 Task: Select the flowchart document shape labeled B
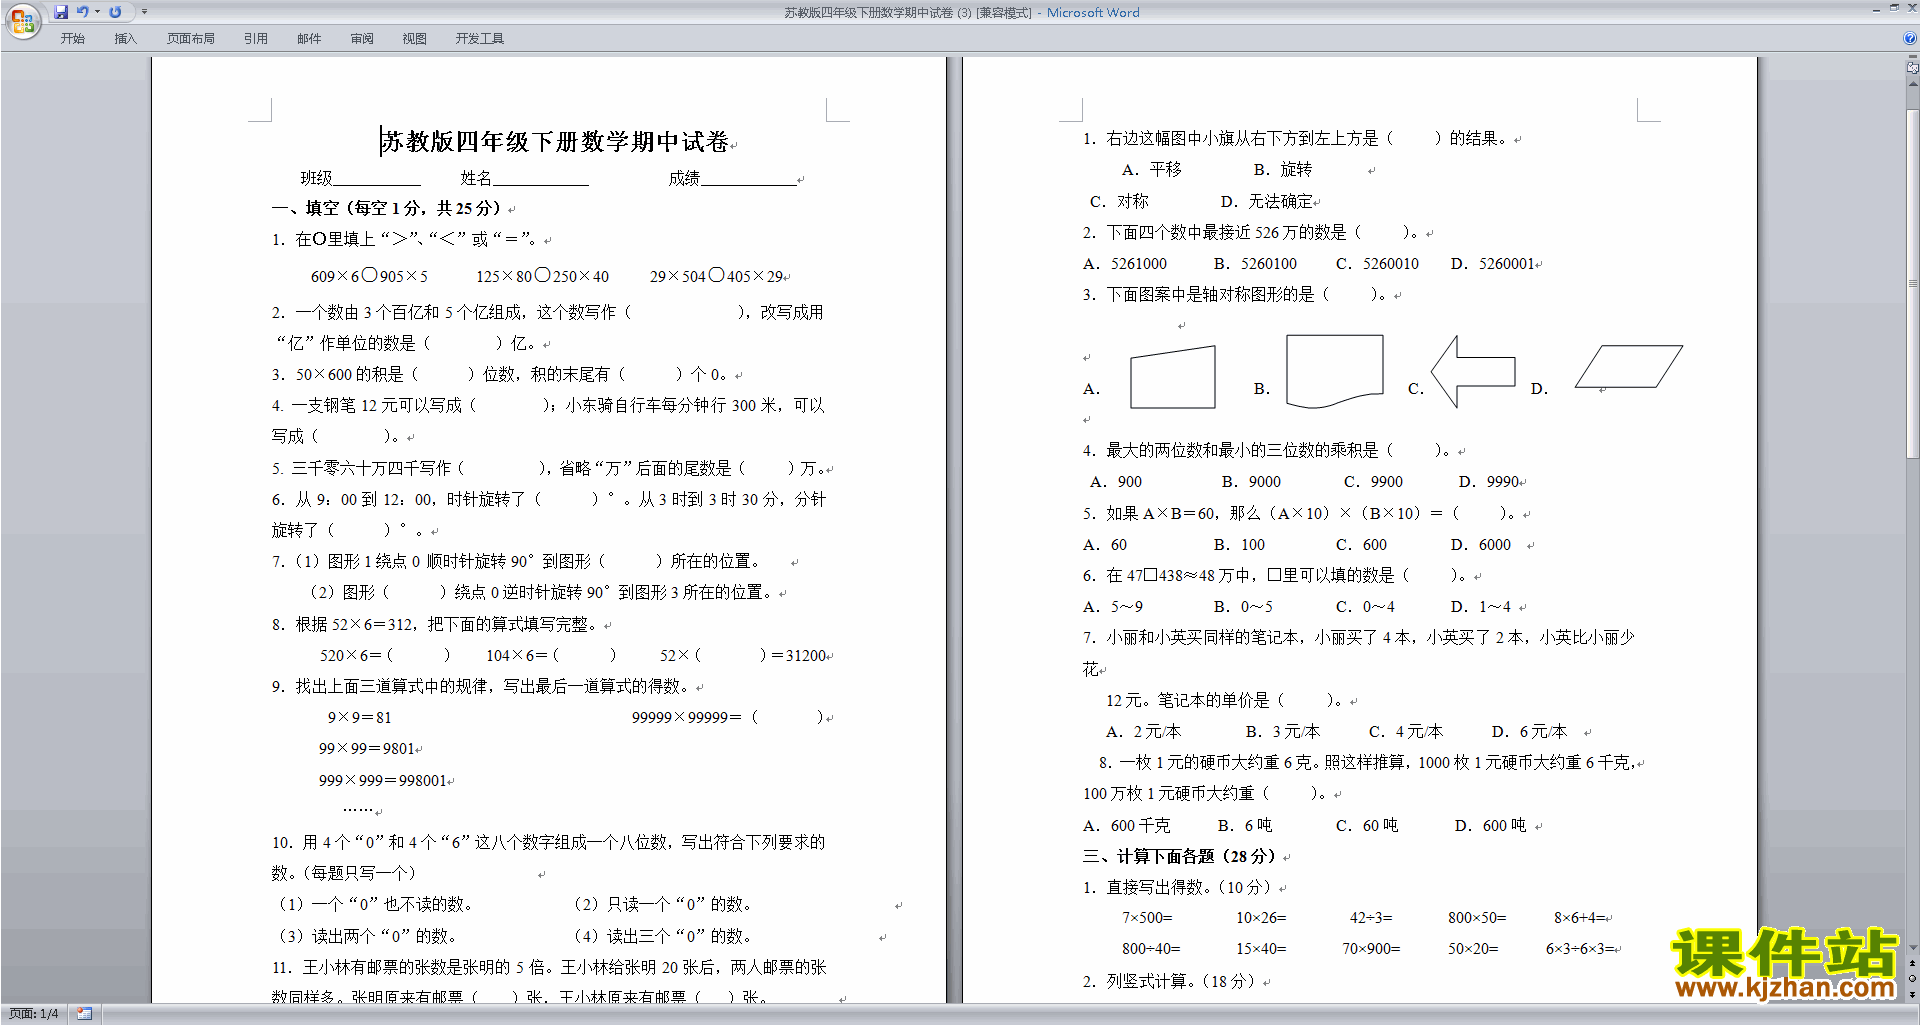click(x=1334, y=372)
